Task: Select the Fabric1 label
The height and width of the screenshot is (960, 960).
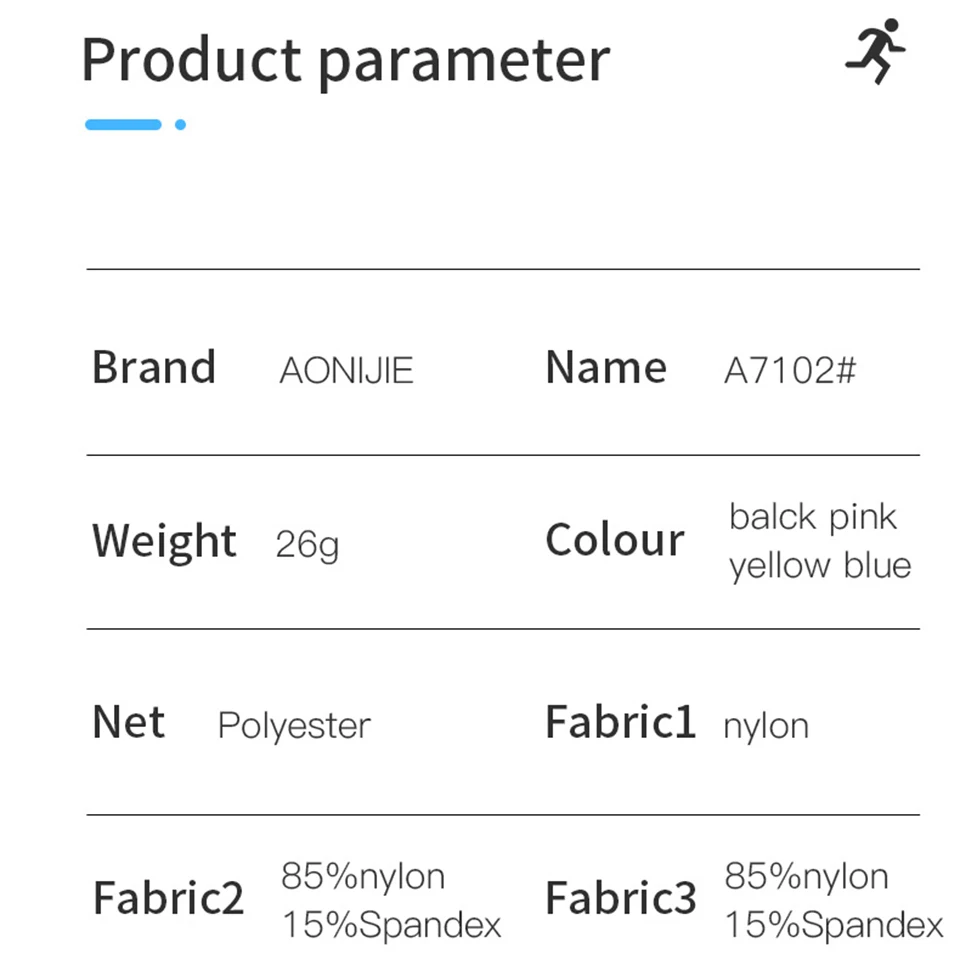Action: (620, 722)
